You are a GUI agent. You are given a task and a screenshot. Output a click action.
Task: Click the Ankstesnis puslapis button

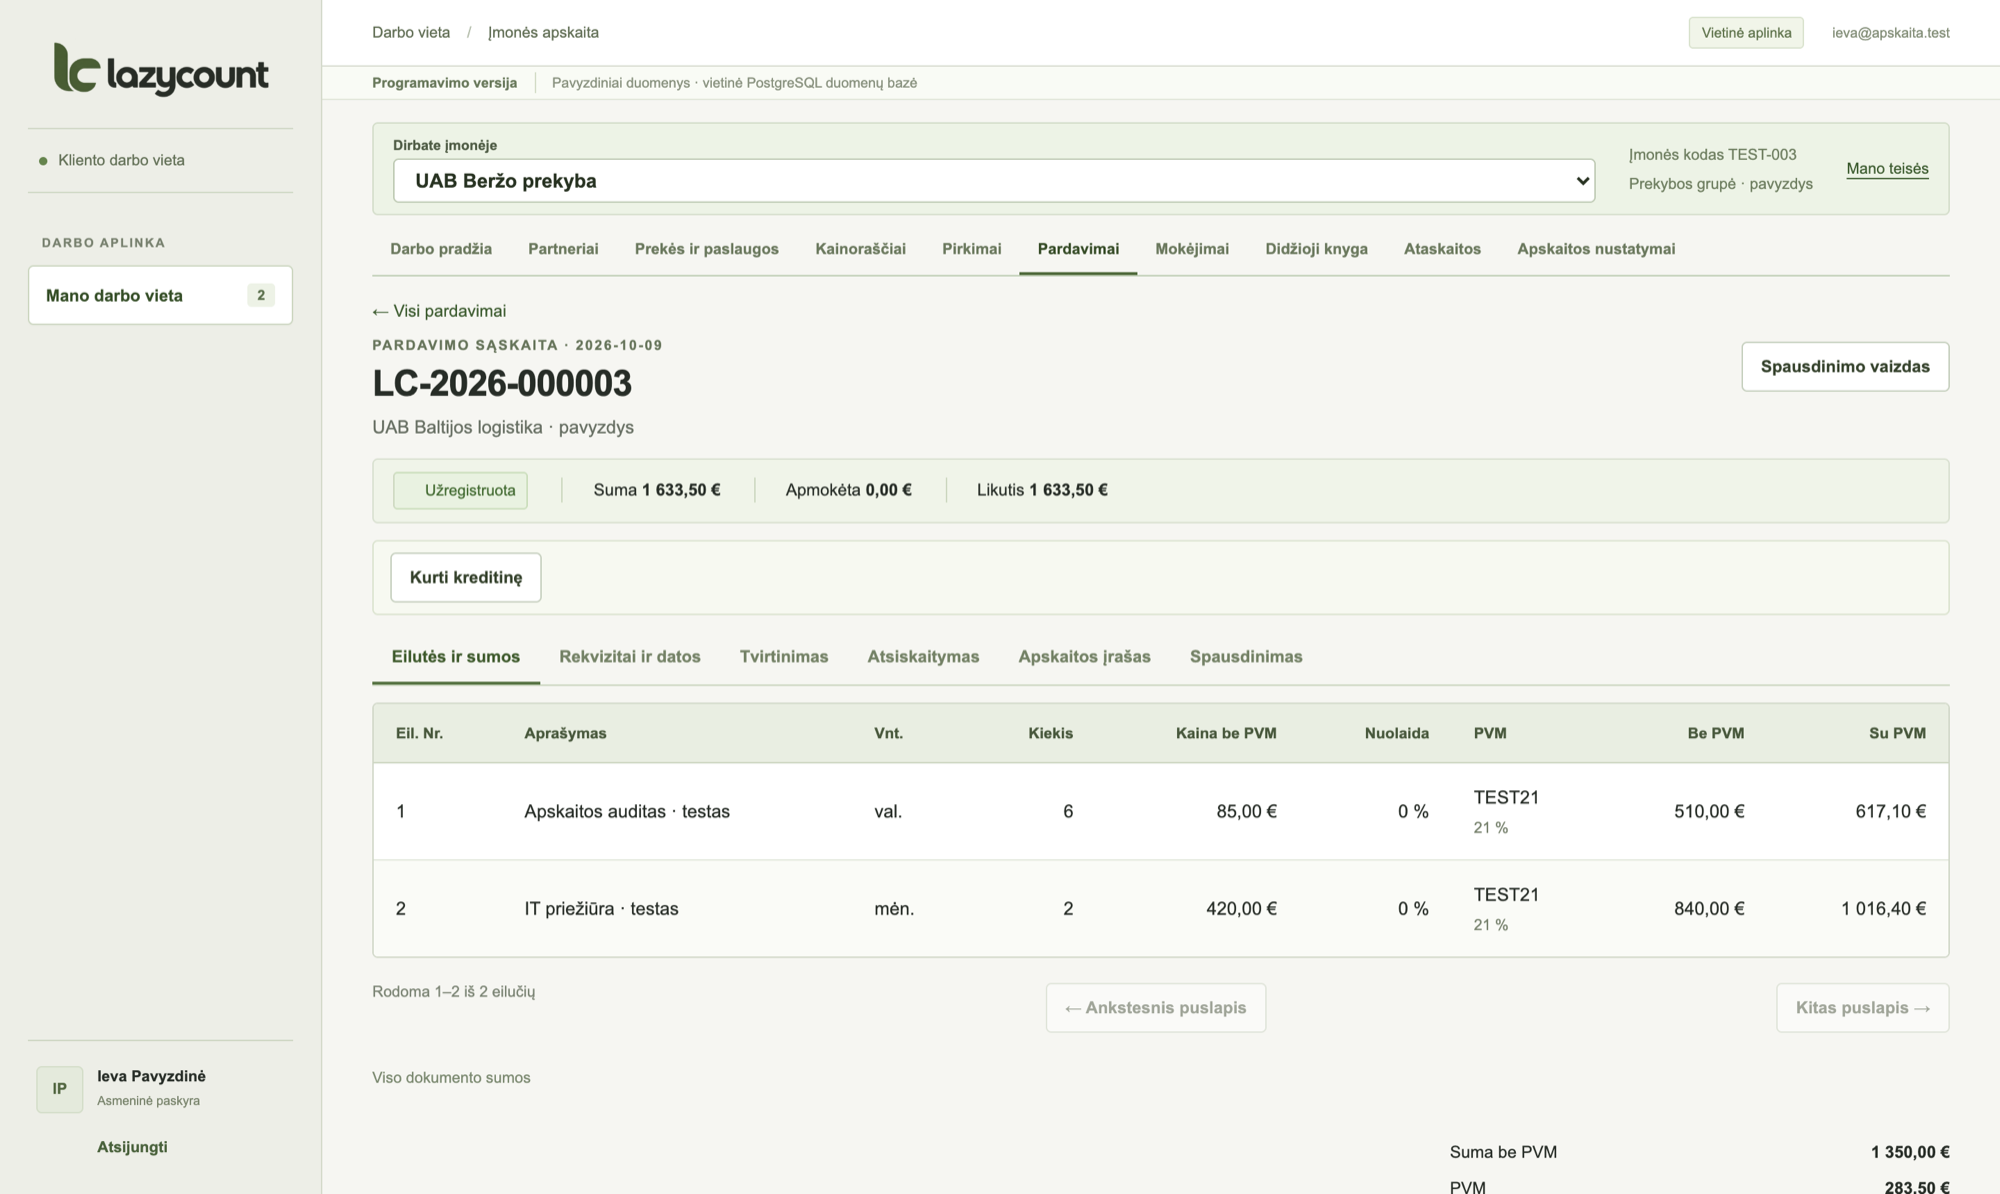click(1156, 1008)
